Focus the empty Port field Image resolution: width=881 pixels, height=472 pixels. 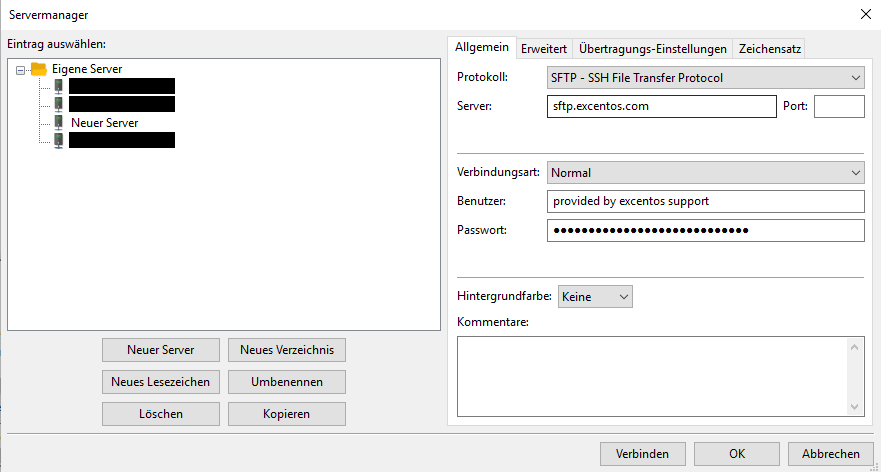[839, 106]
